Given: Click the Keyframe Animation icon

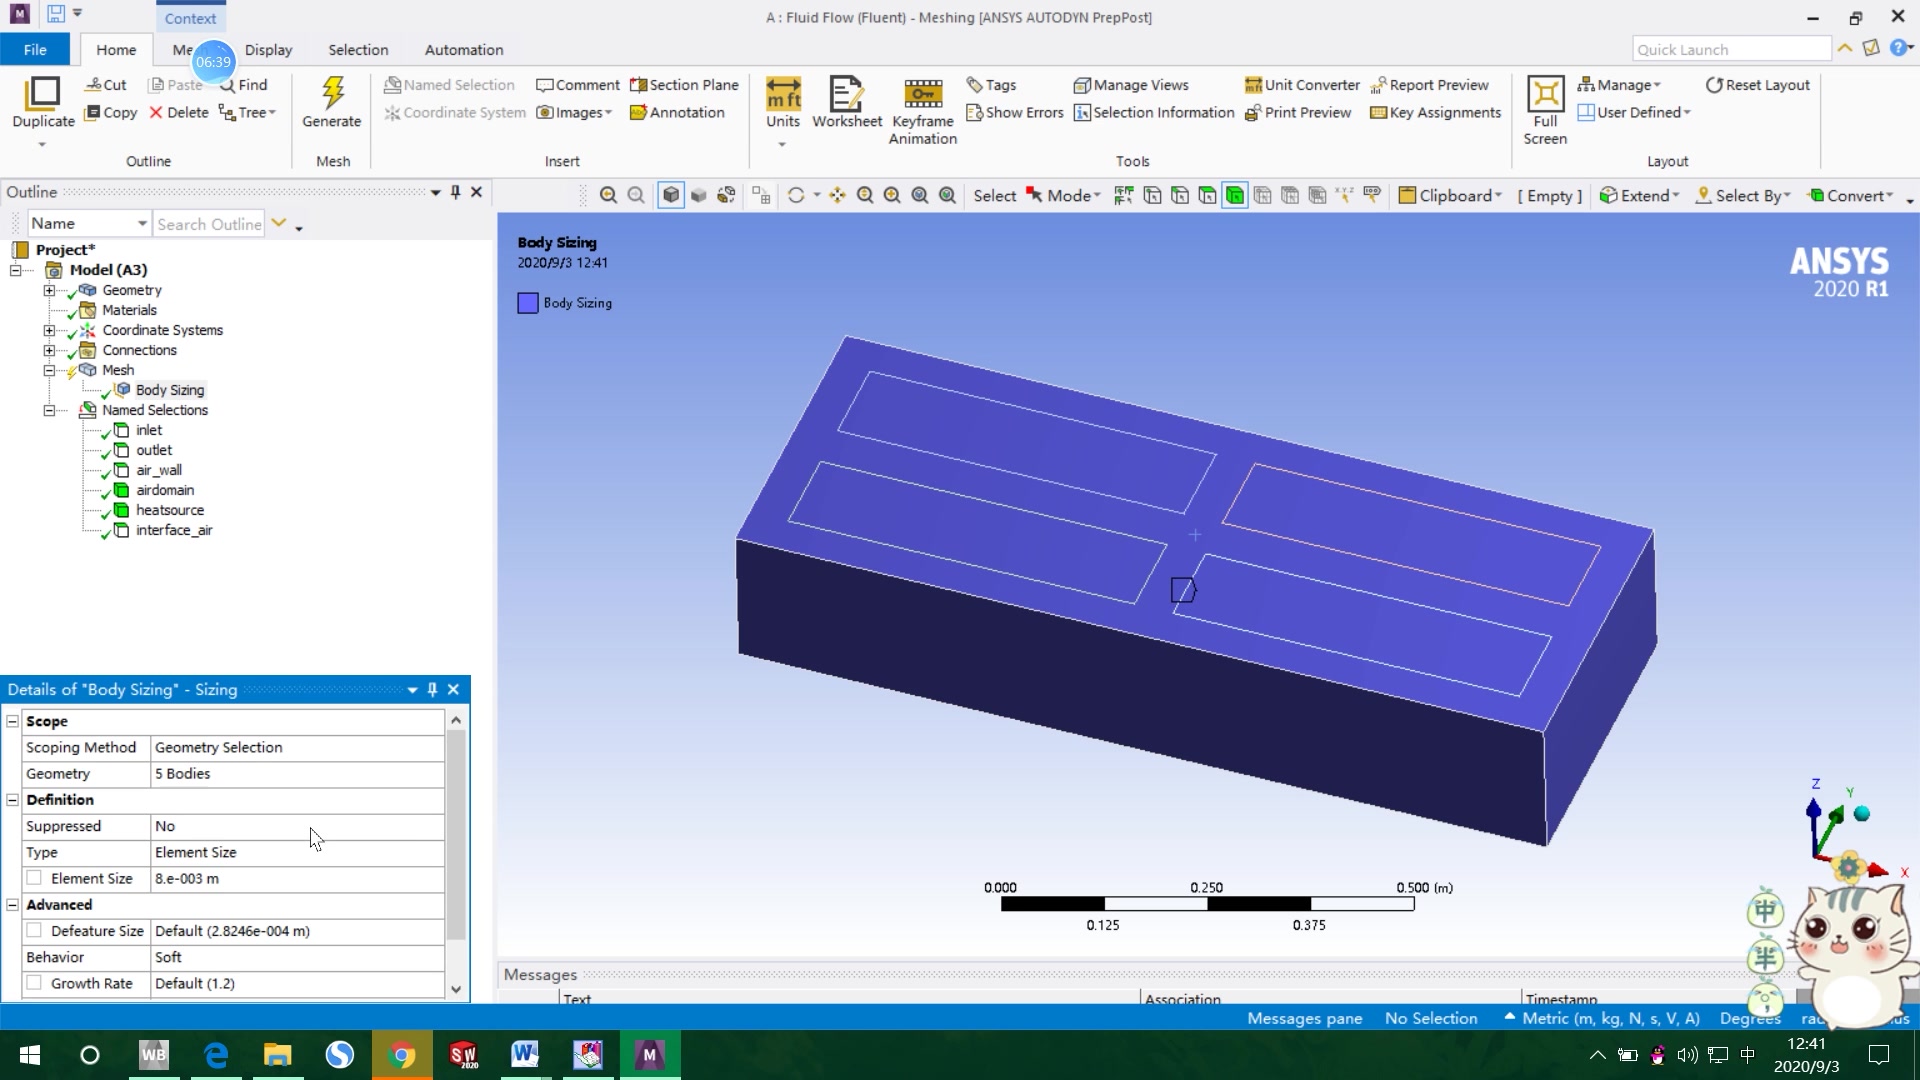Looking at the screenshot, I should coord(922,95).
